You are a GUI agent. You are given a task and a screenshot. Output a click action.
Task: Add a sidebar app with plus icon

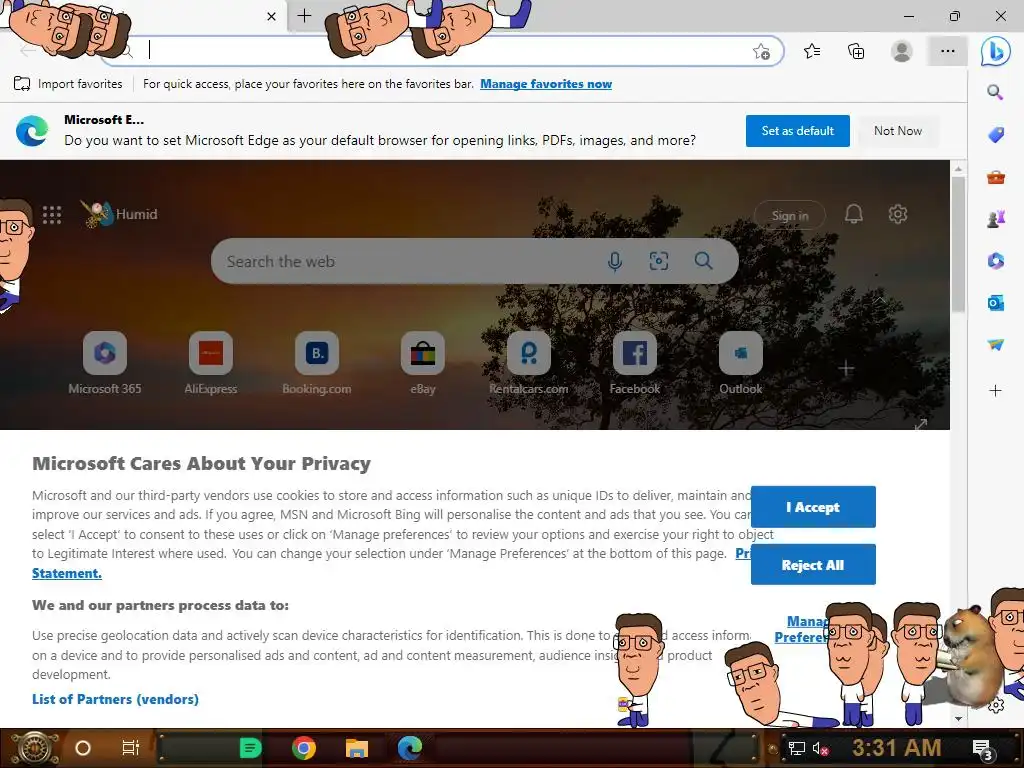point(995,391)
